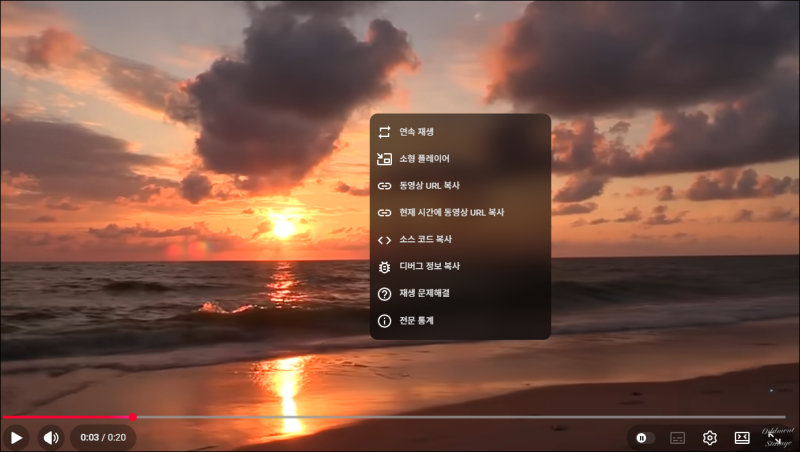
Task: Toggle the autoplay switch
Action: (x=644, y=438)
